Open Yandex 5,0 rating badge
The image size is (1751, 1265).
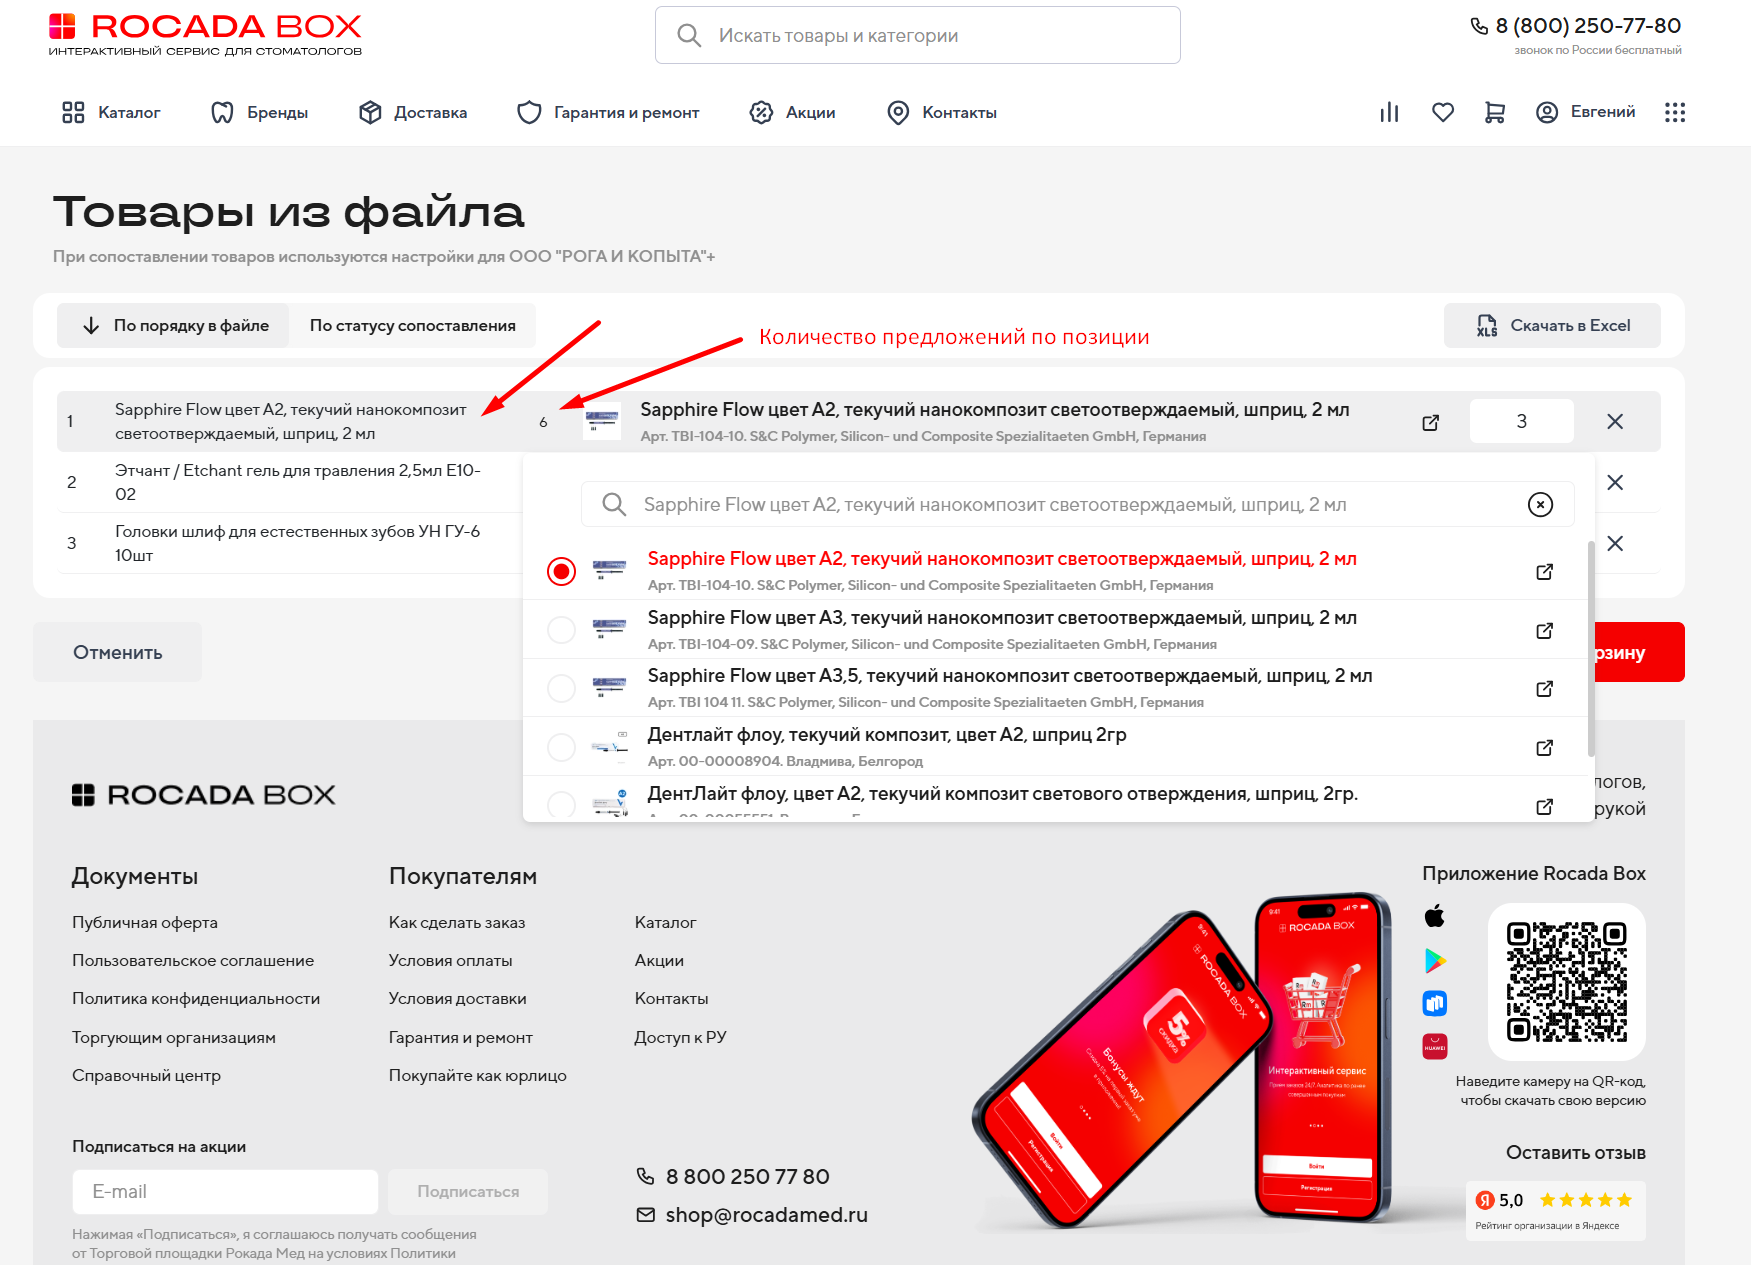click(x=1555, y=1210)
